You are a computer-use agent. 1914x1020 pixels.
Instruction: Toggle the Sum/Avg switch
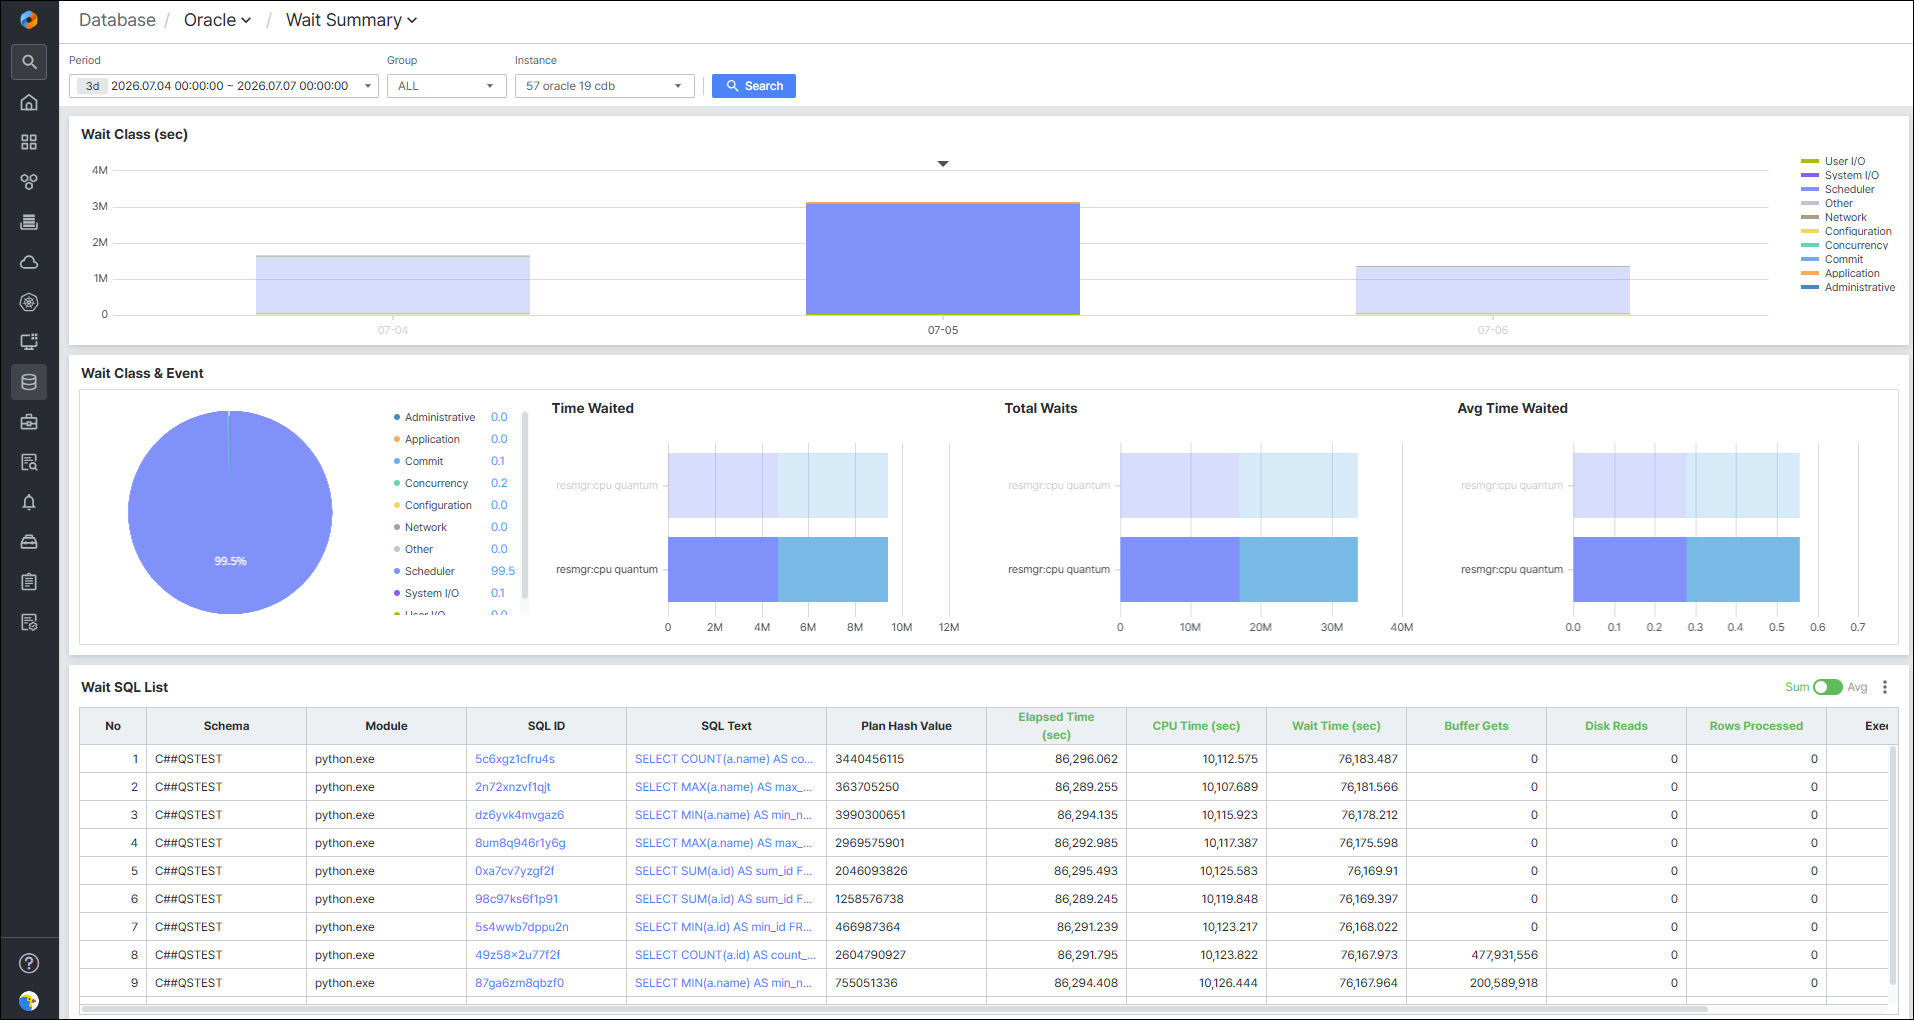pyautogui.click(x=1828, y=687)
